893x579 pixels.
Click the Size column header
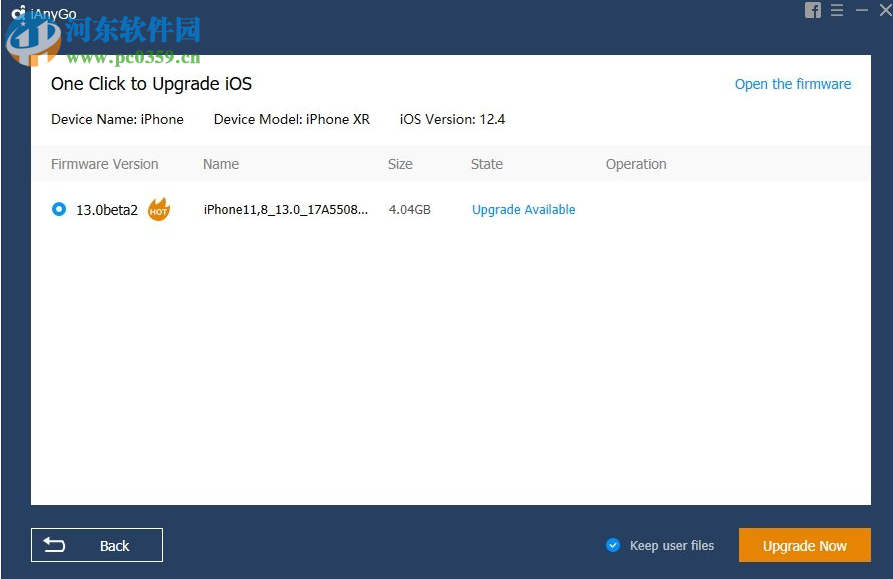tap(400, 164)
